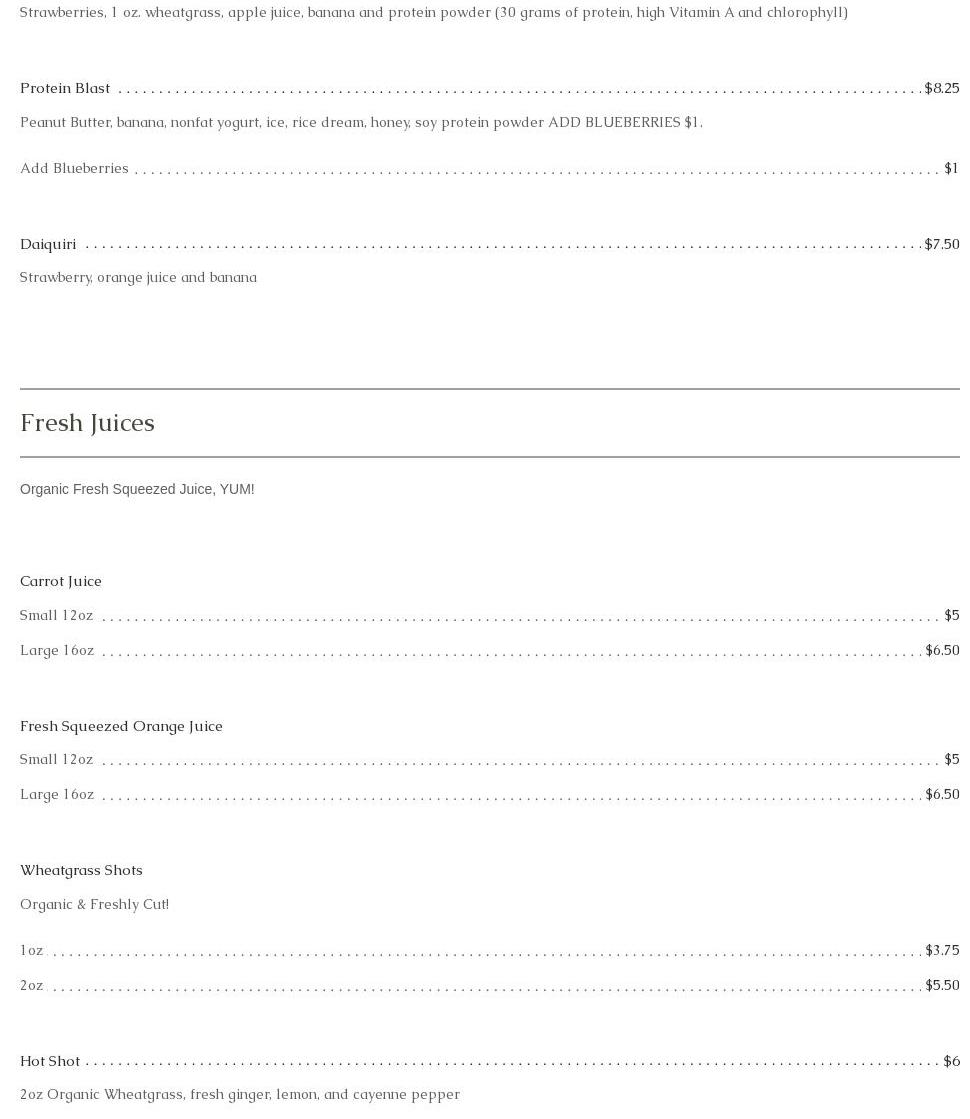Click the Organic & Freshly Cut! description
The width and height of the screenshot is (970, 1119).
[94, 904]
